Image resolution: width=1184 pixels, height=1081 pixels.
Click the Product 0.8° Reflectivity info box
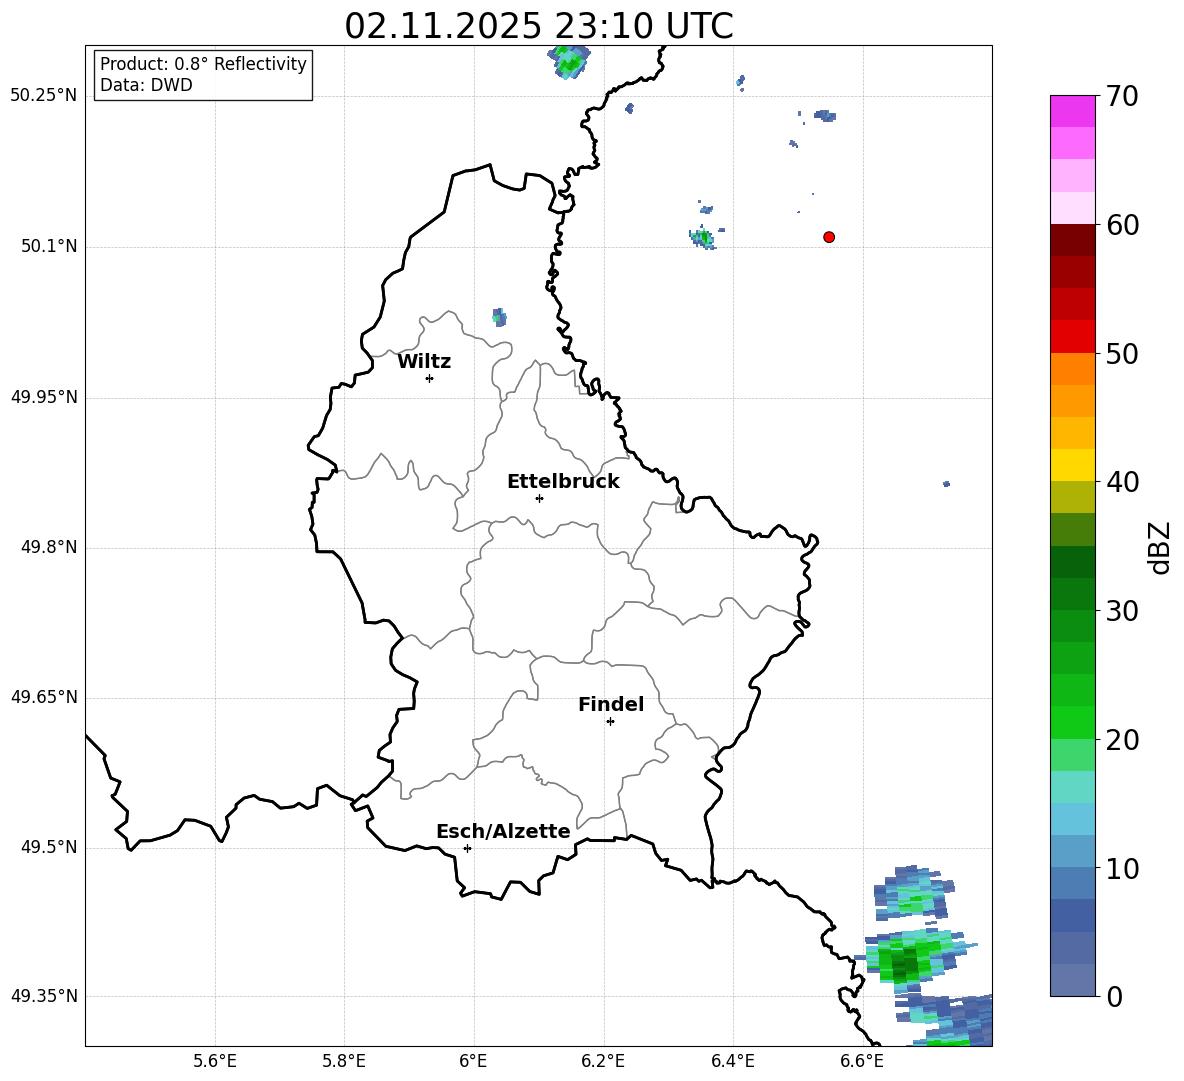pos(203,75)
